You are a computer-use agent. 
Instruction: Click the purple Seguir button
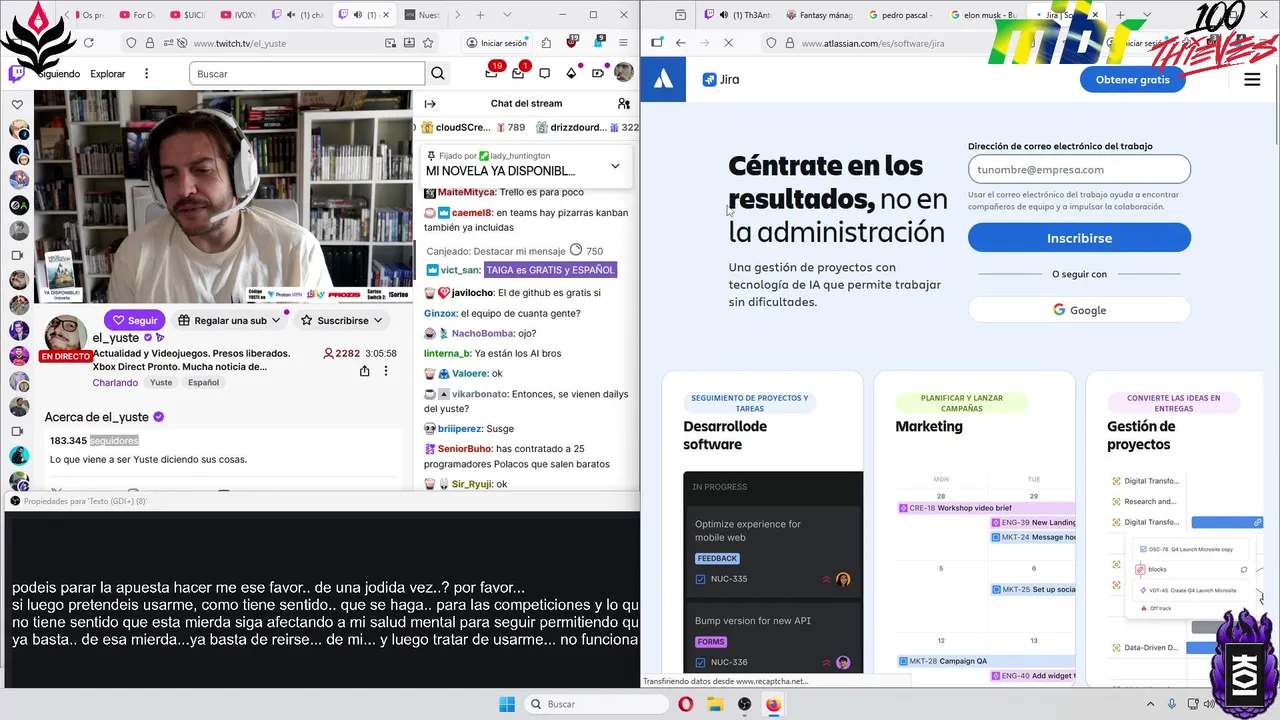coord(135,320)
